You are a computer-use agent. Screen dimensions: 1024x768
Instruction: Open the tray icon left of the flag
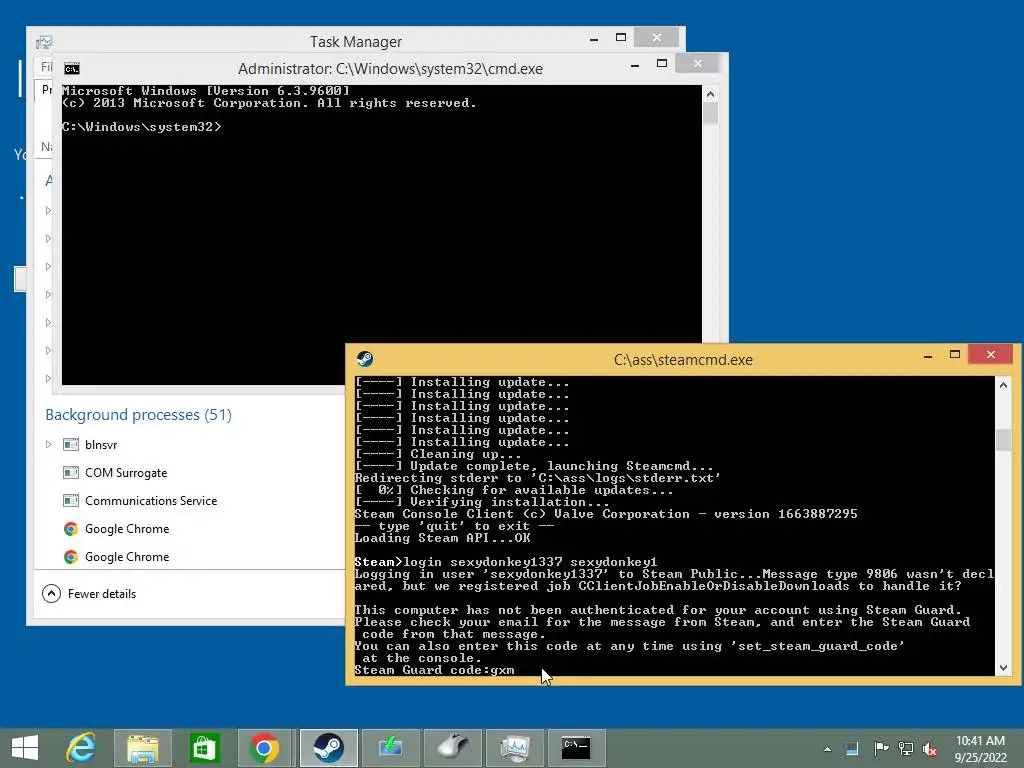[852, 748]
